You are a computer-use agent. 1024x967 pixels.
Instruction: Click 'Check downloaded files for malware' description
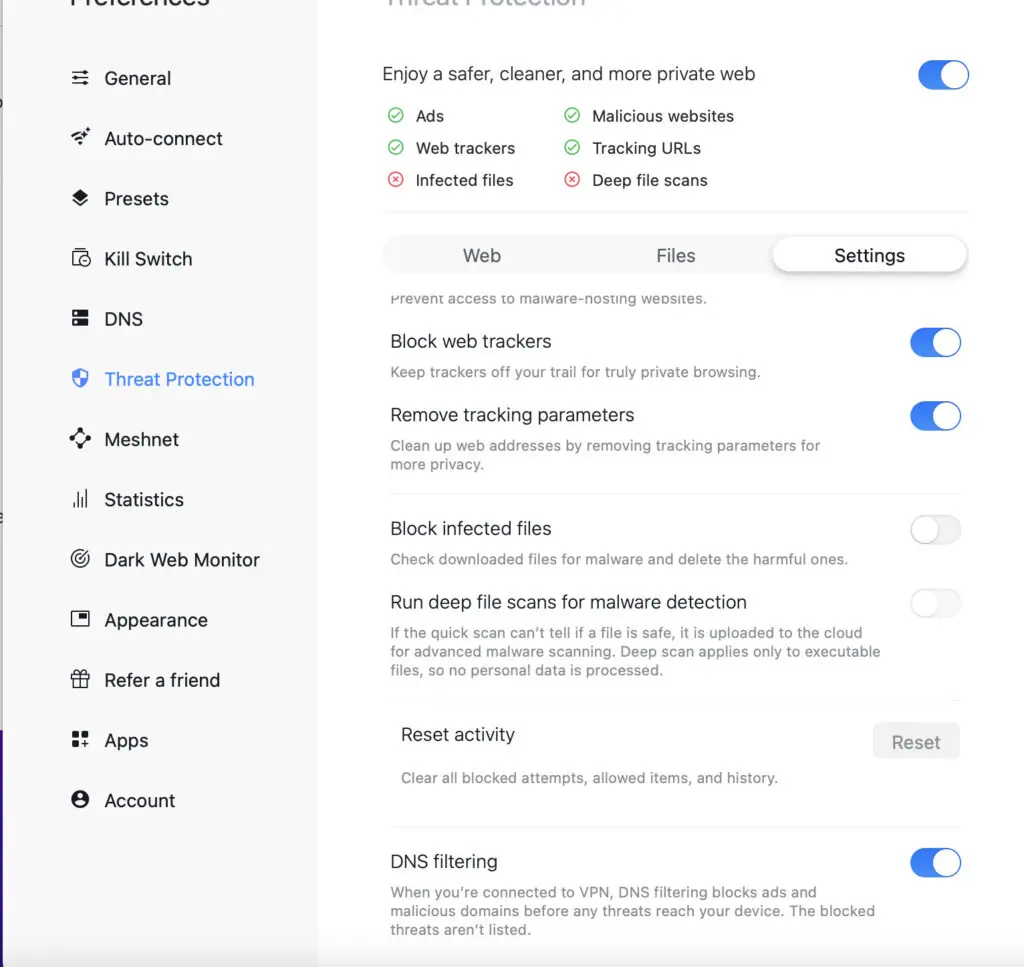(618, 559)
